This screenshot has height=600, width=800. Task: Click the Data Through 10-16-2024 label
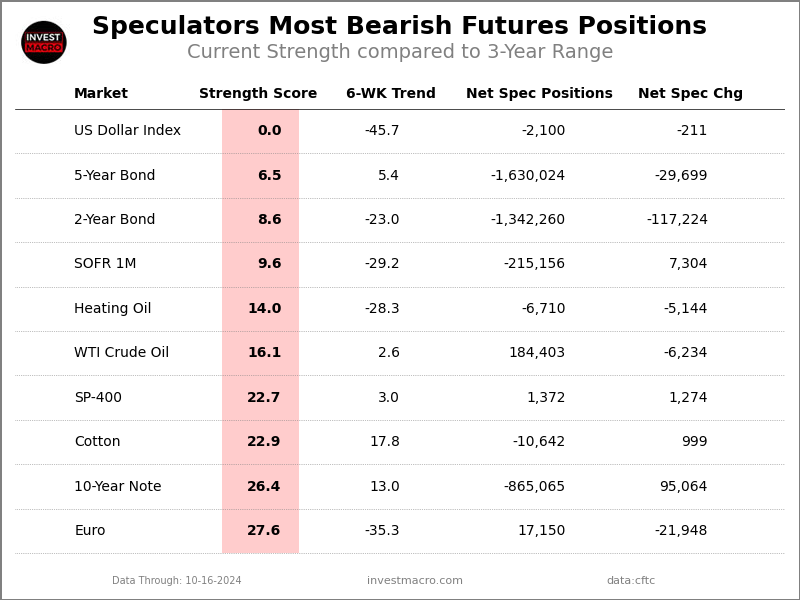(177, 581)
